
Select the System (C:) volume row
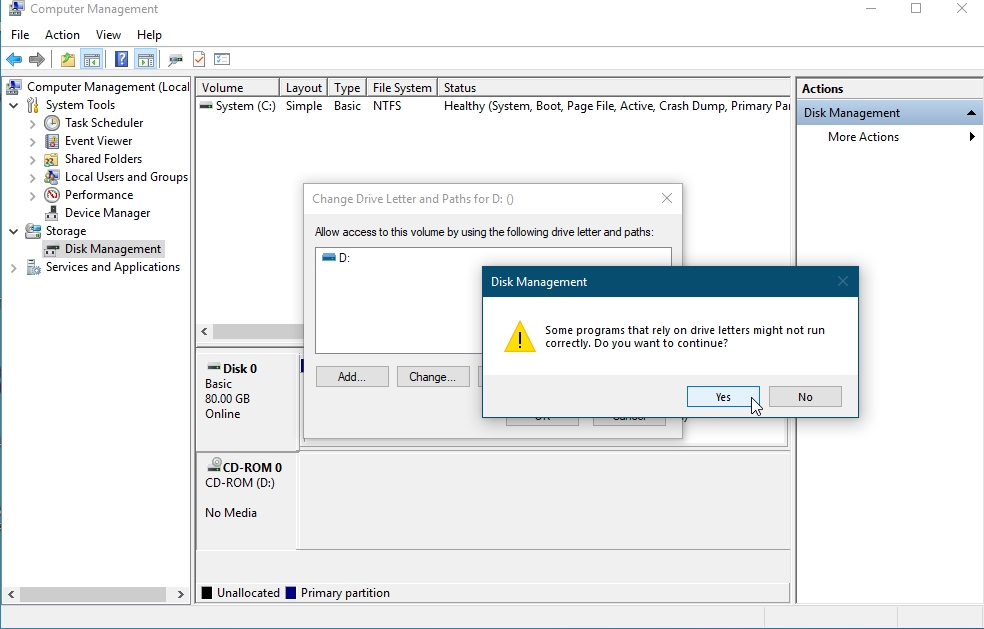click(493, 106)
